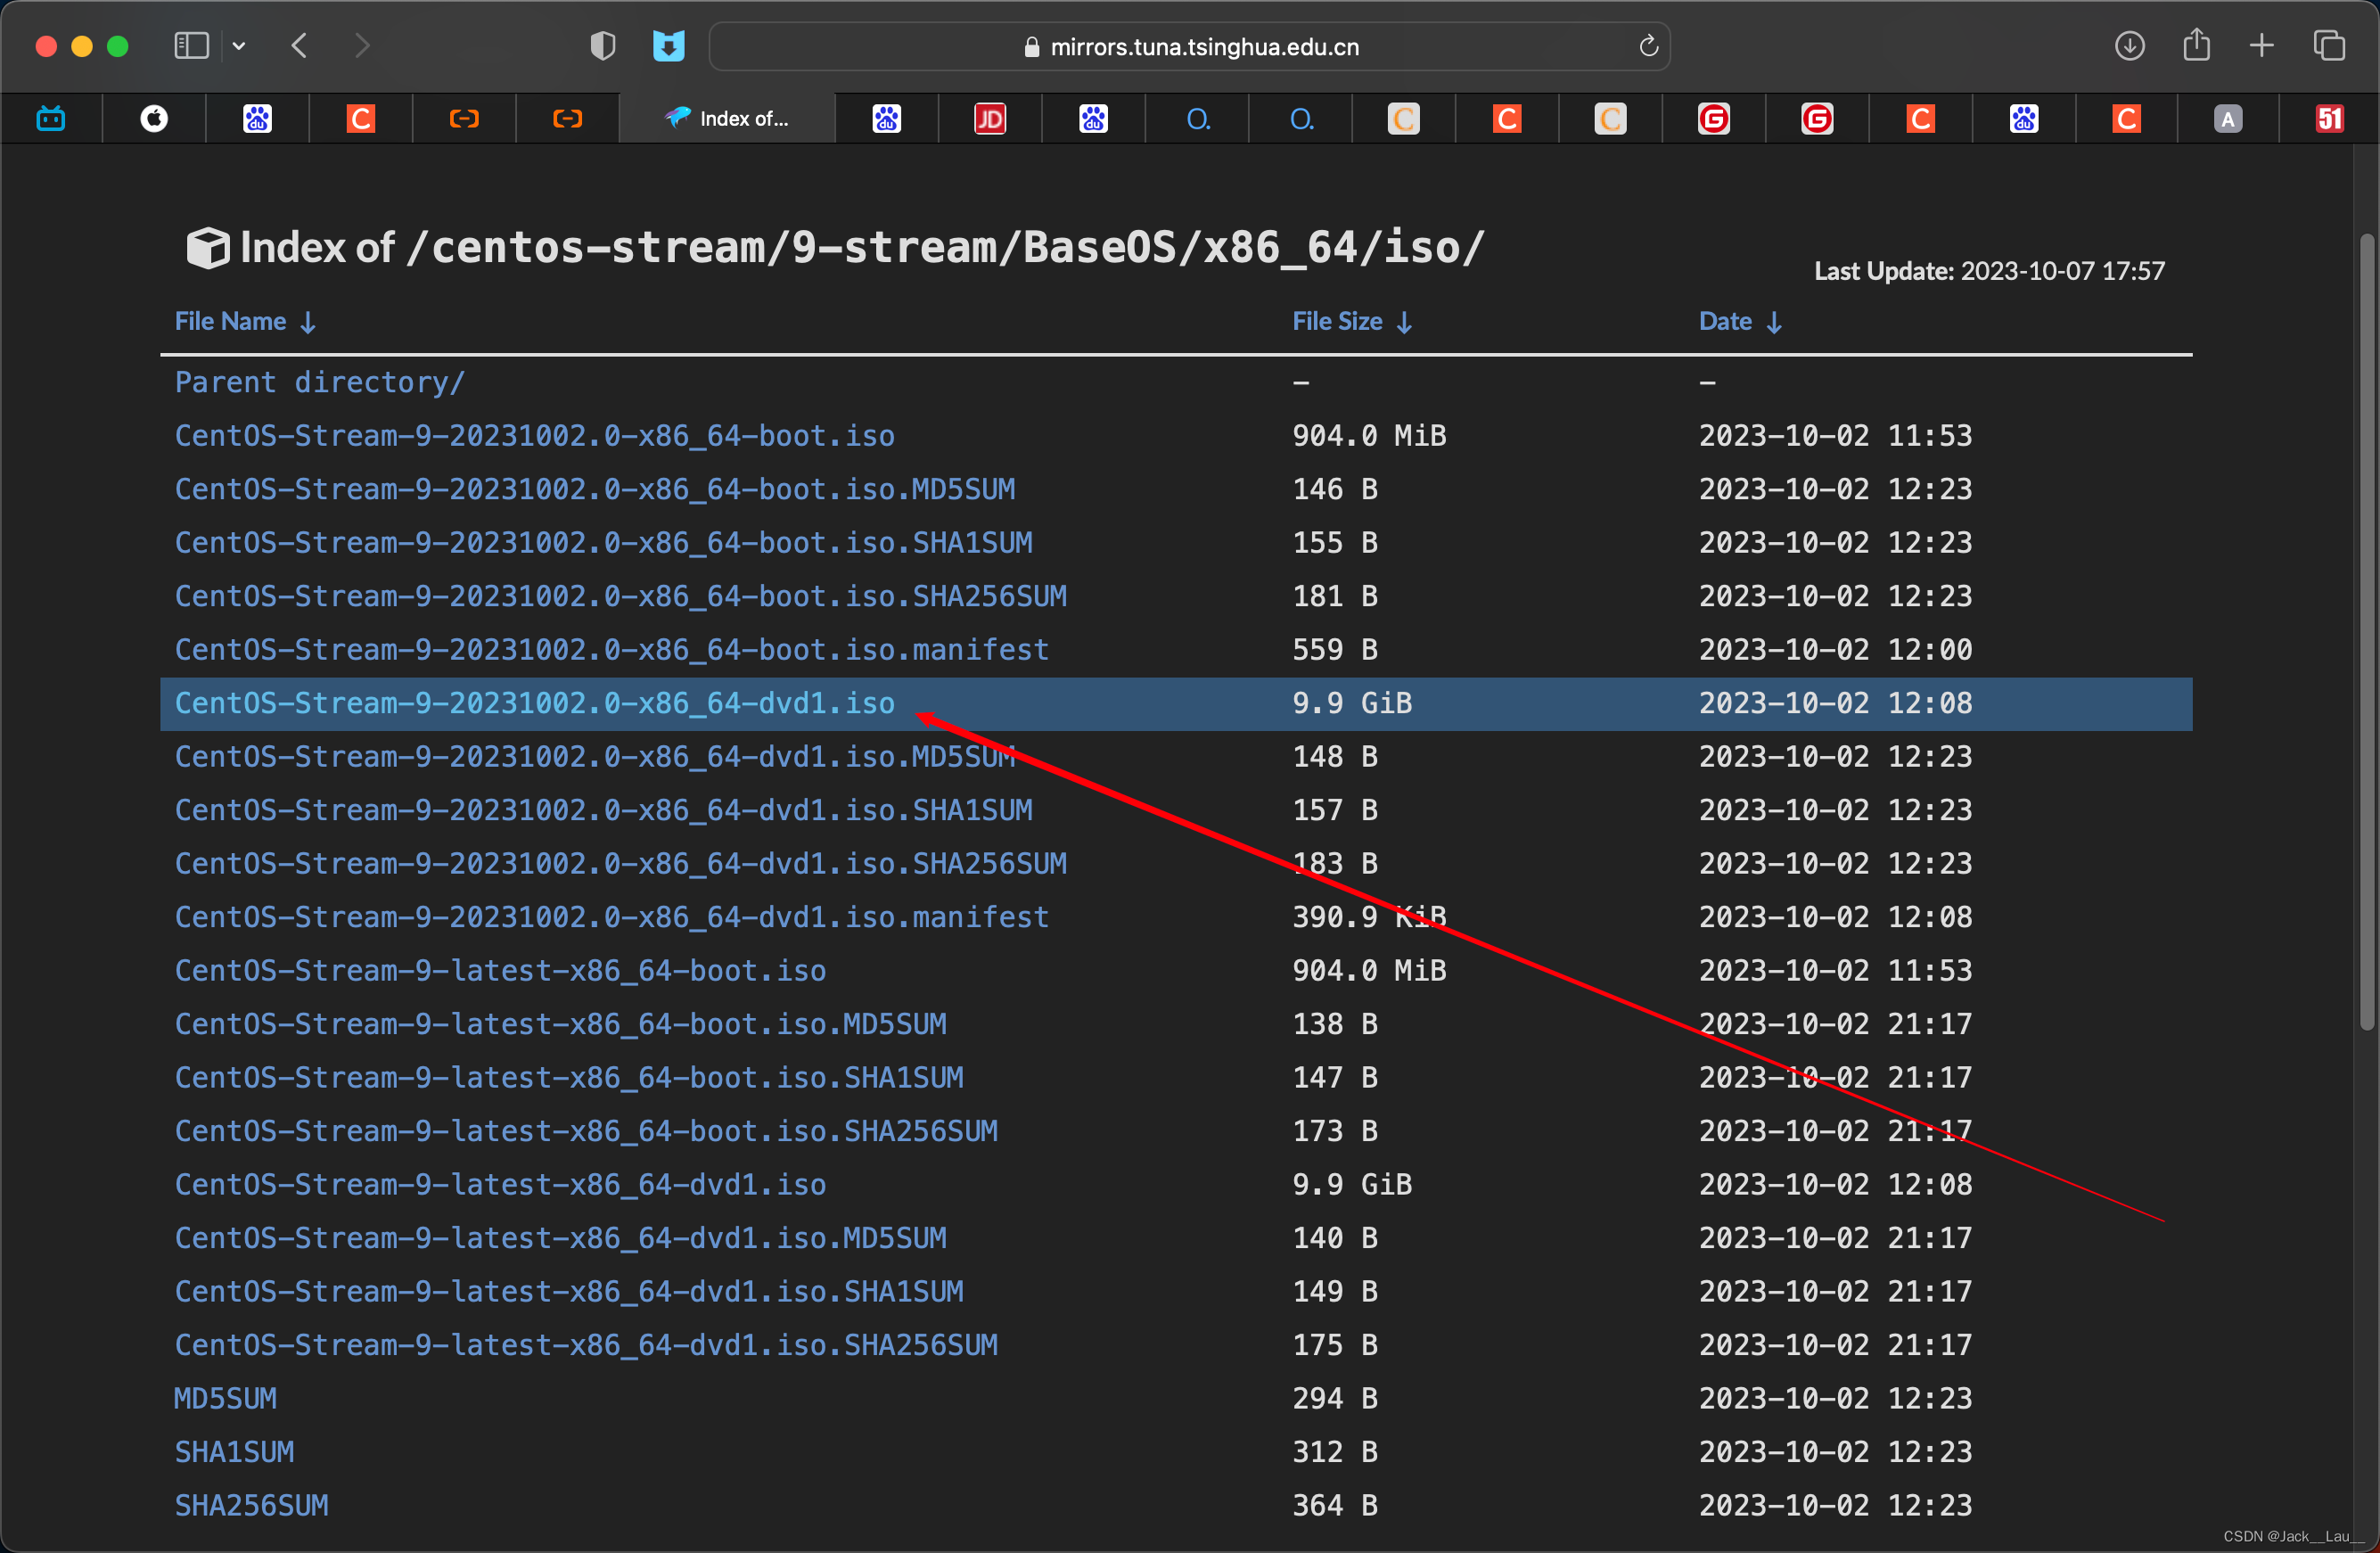This screenshot has height=1553, width=2380.
Task: Open the latest boot.iso.SHA1SUM link
Action: tap(570, 1078)
